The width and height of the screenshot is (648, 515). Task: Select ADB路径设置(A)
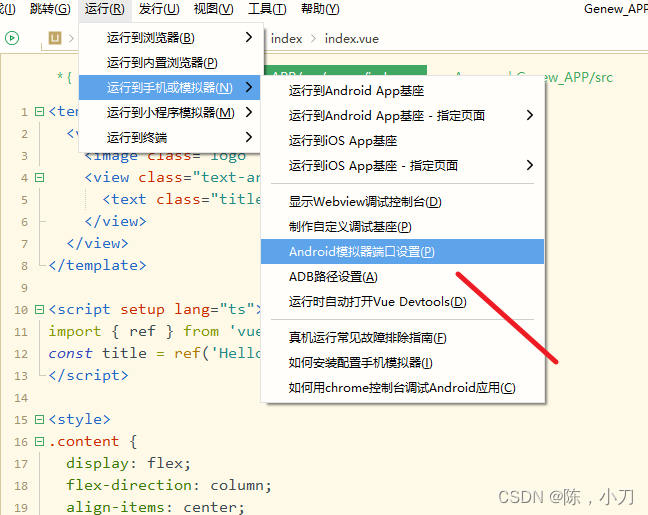tap(403, 277)
